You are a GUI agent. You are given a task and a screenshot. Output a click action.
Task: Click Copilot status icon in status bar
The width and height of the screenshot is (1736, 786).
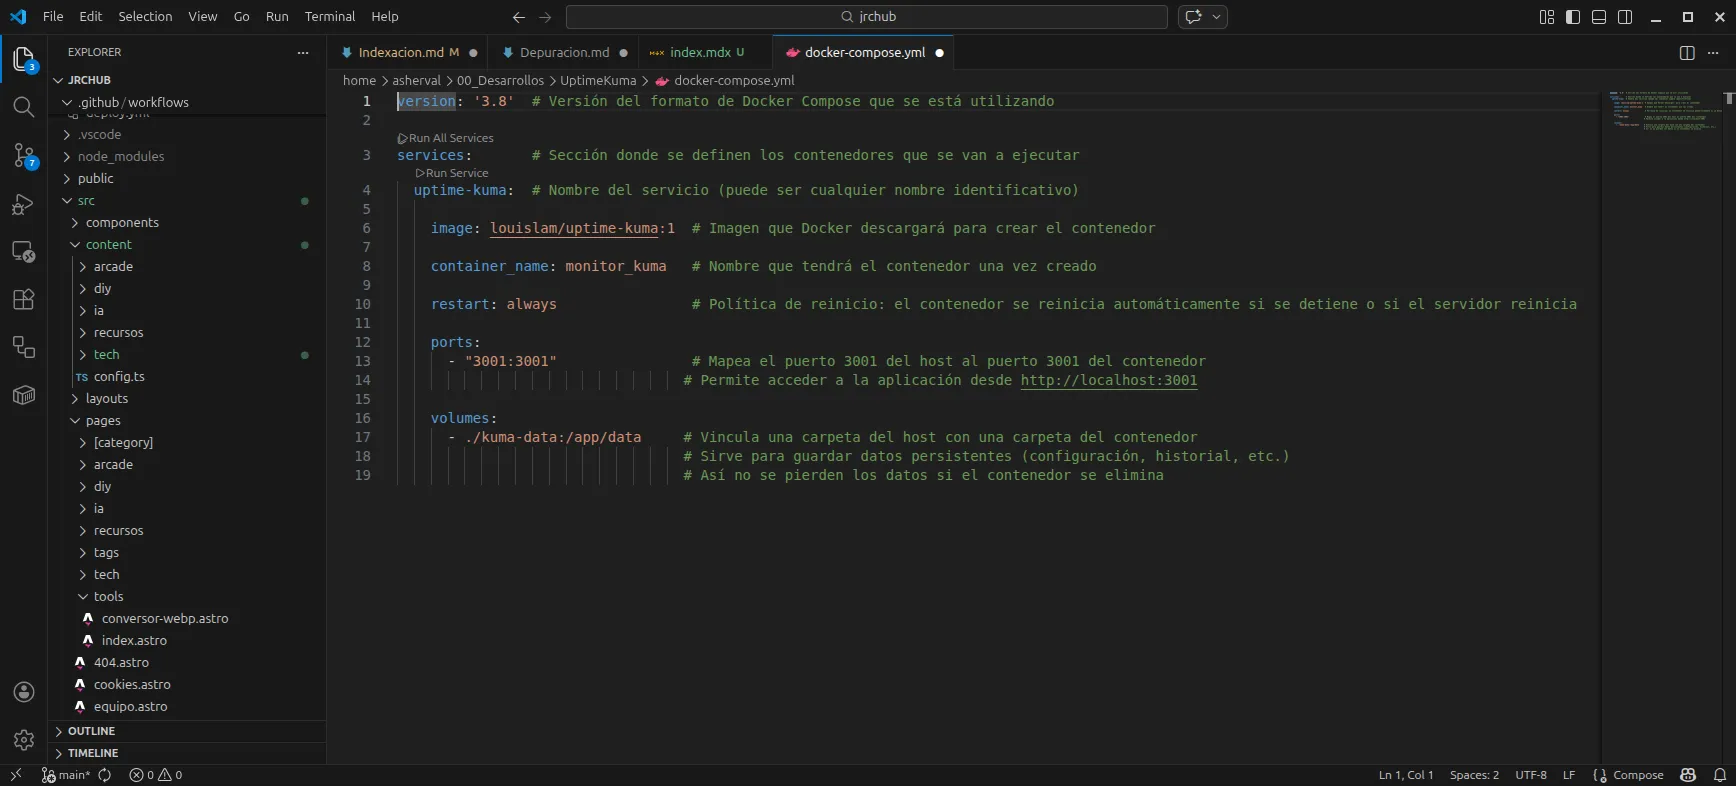(x=1688, y=775)
